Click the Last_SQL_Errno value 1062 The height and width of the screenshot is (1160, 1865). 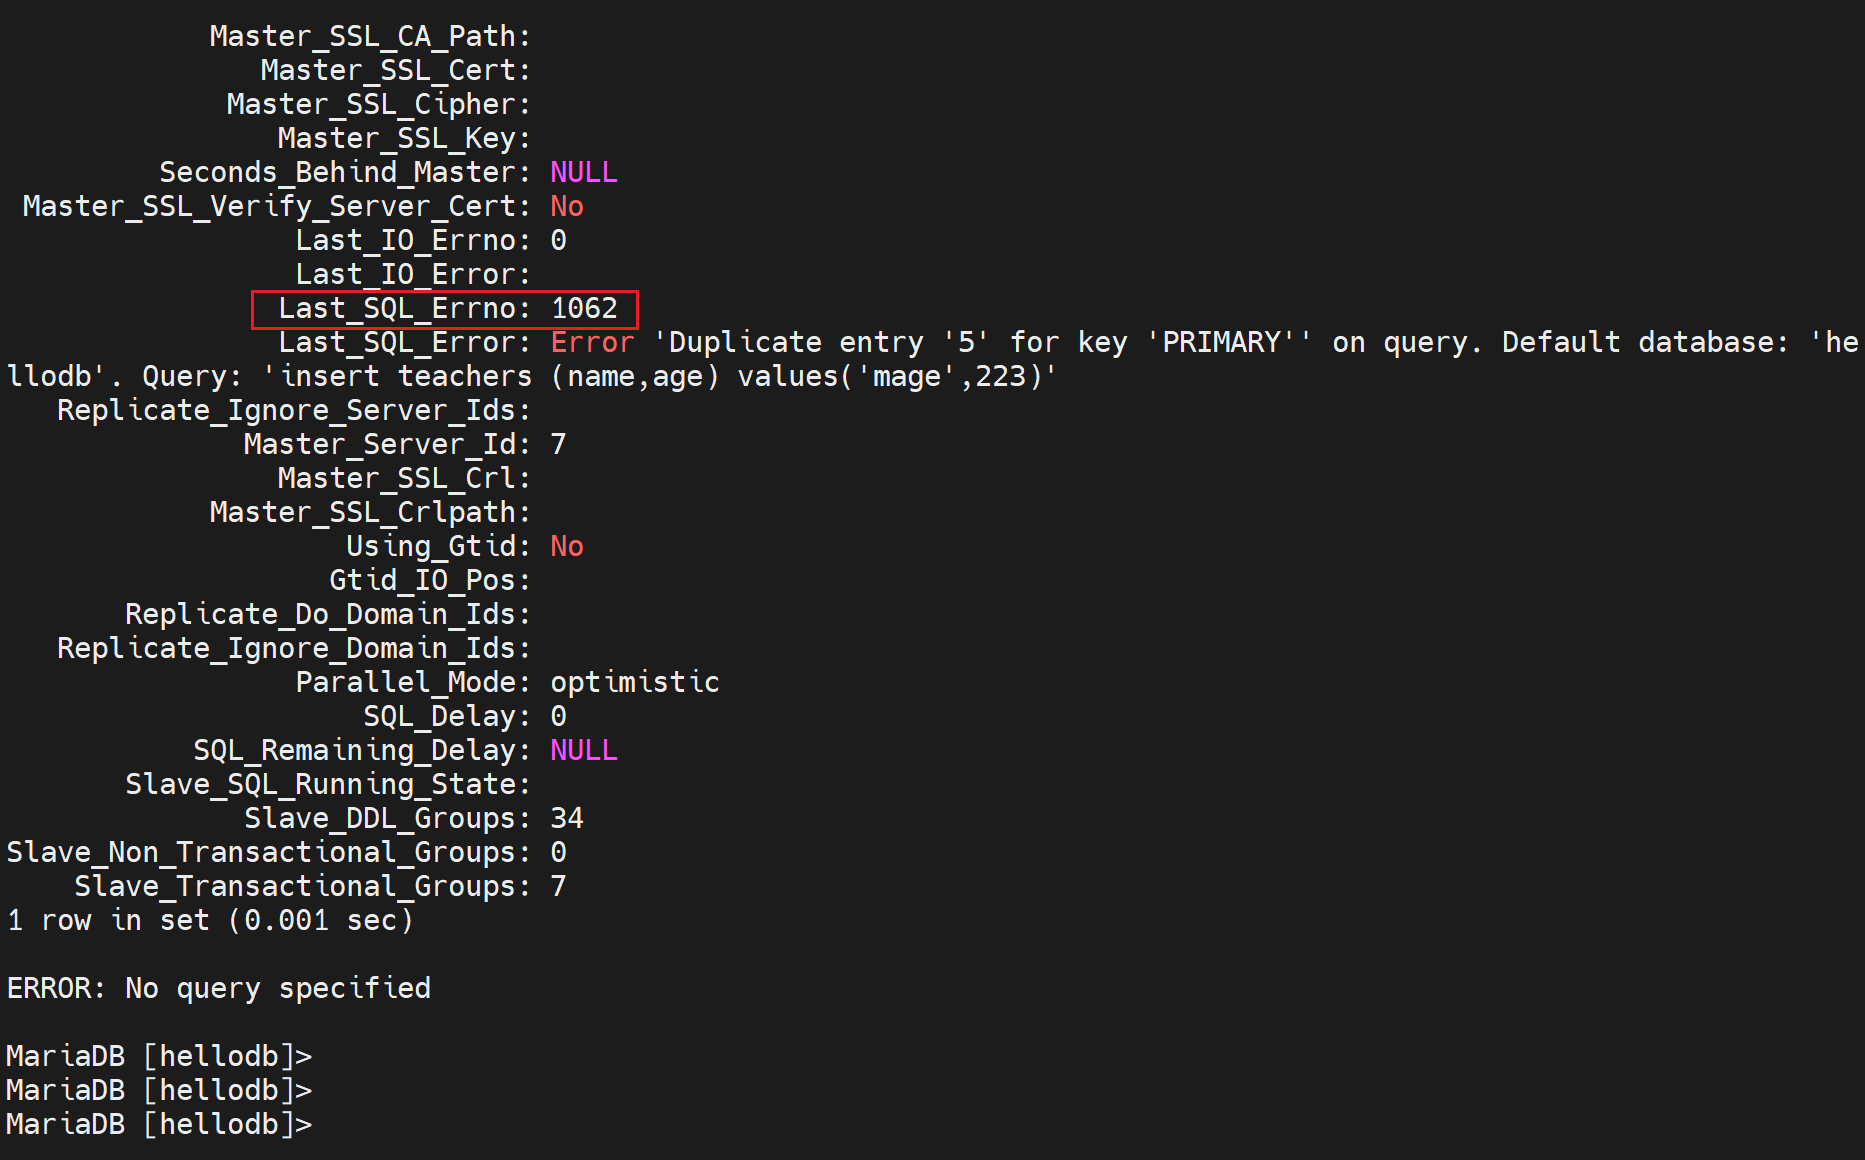point(584,308)
